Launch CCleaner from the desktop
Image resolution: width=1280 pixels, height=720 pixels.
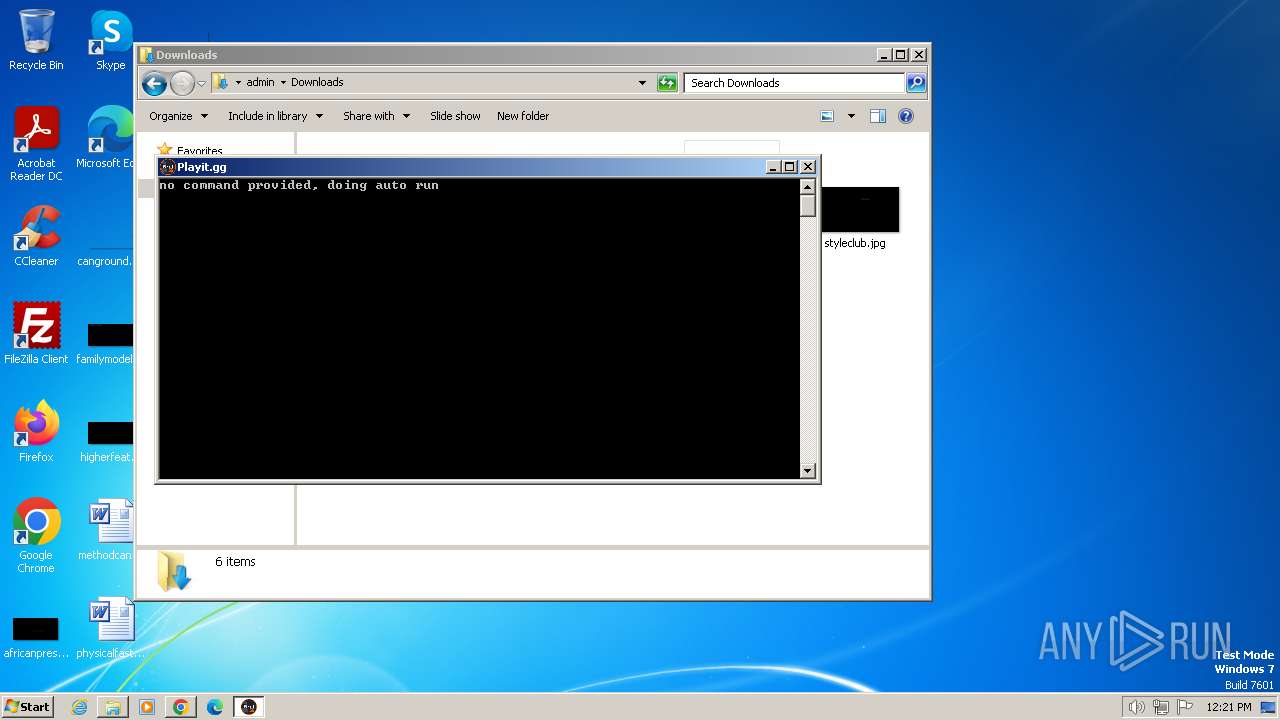36,236
